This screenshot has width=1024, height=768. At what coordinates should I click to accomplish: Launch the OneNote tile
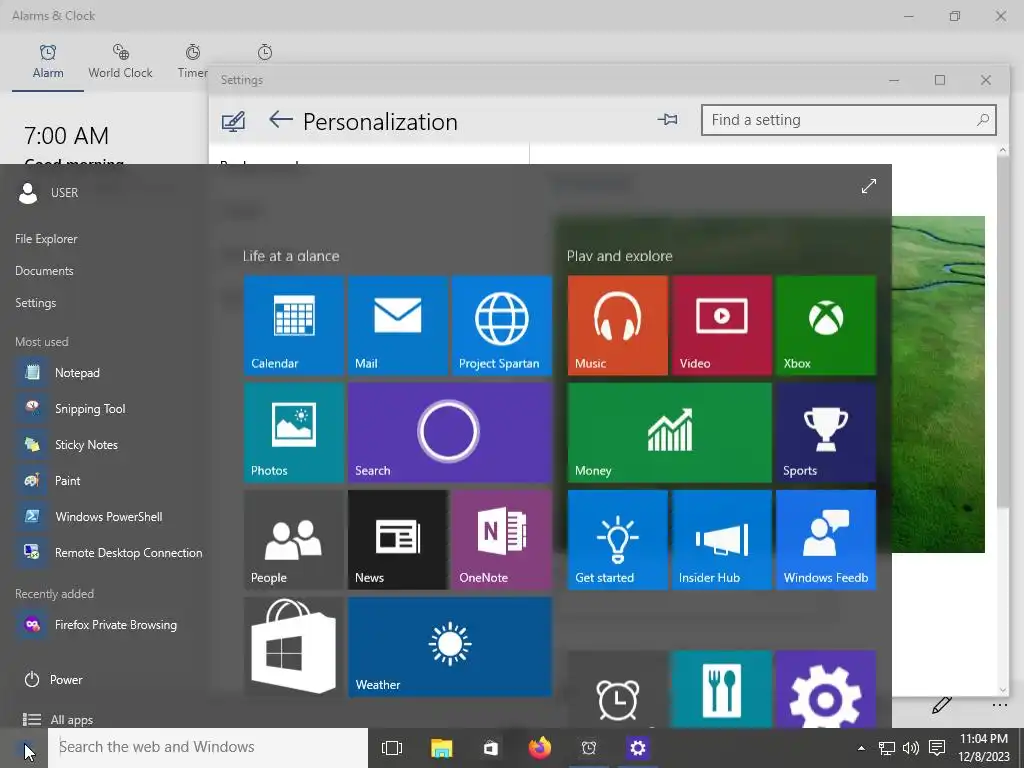[x=502, y=539]
